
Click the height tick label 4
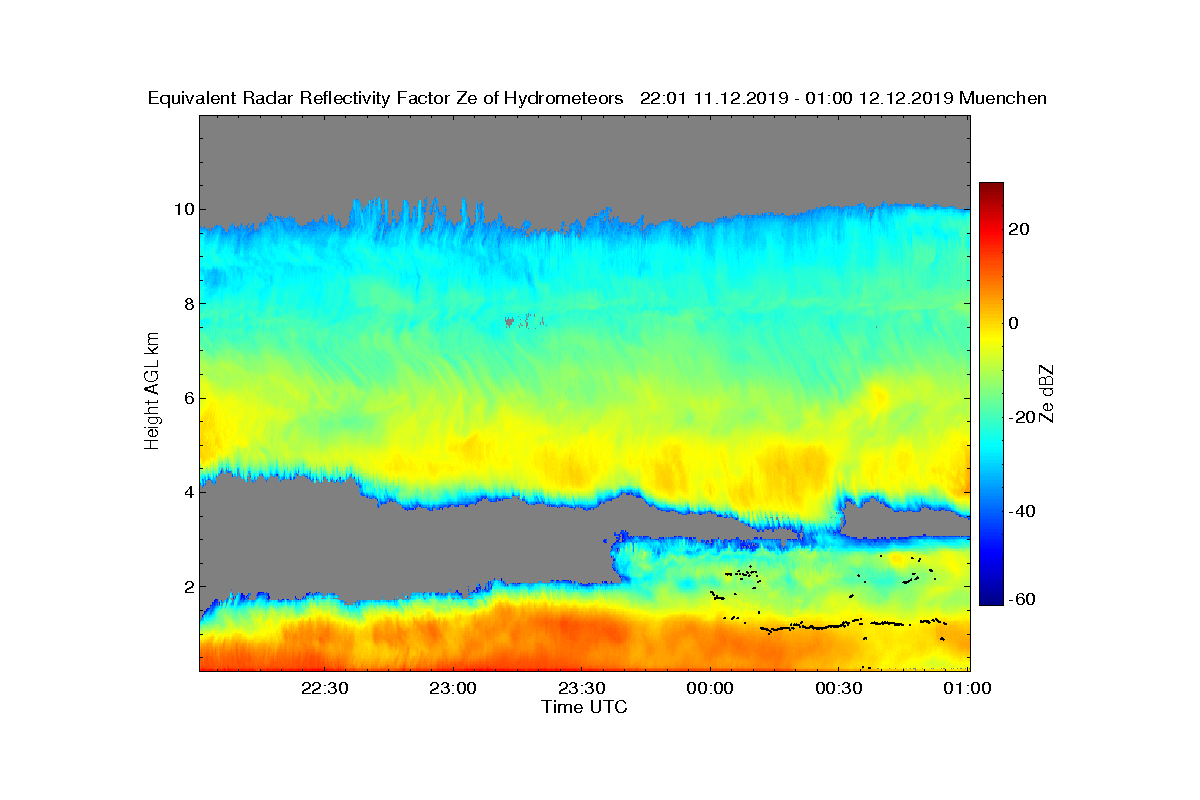tap(188, 492)
